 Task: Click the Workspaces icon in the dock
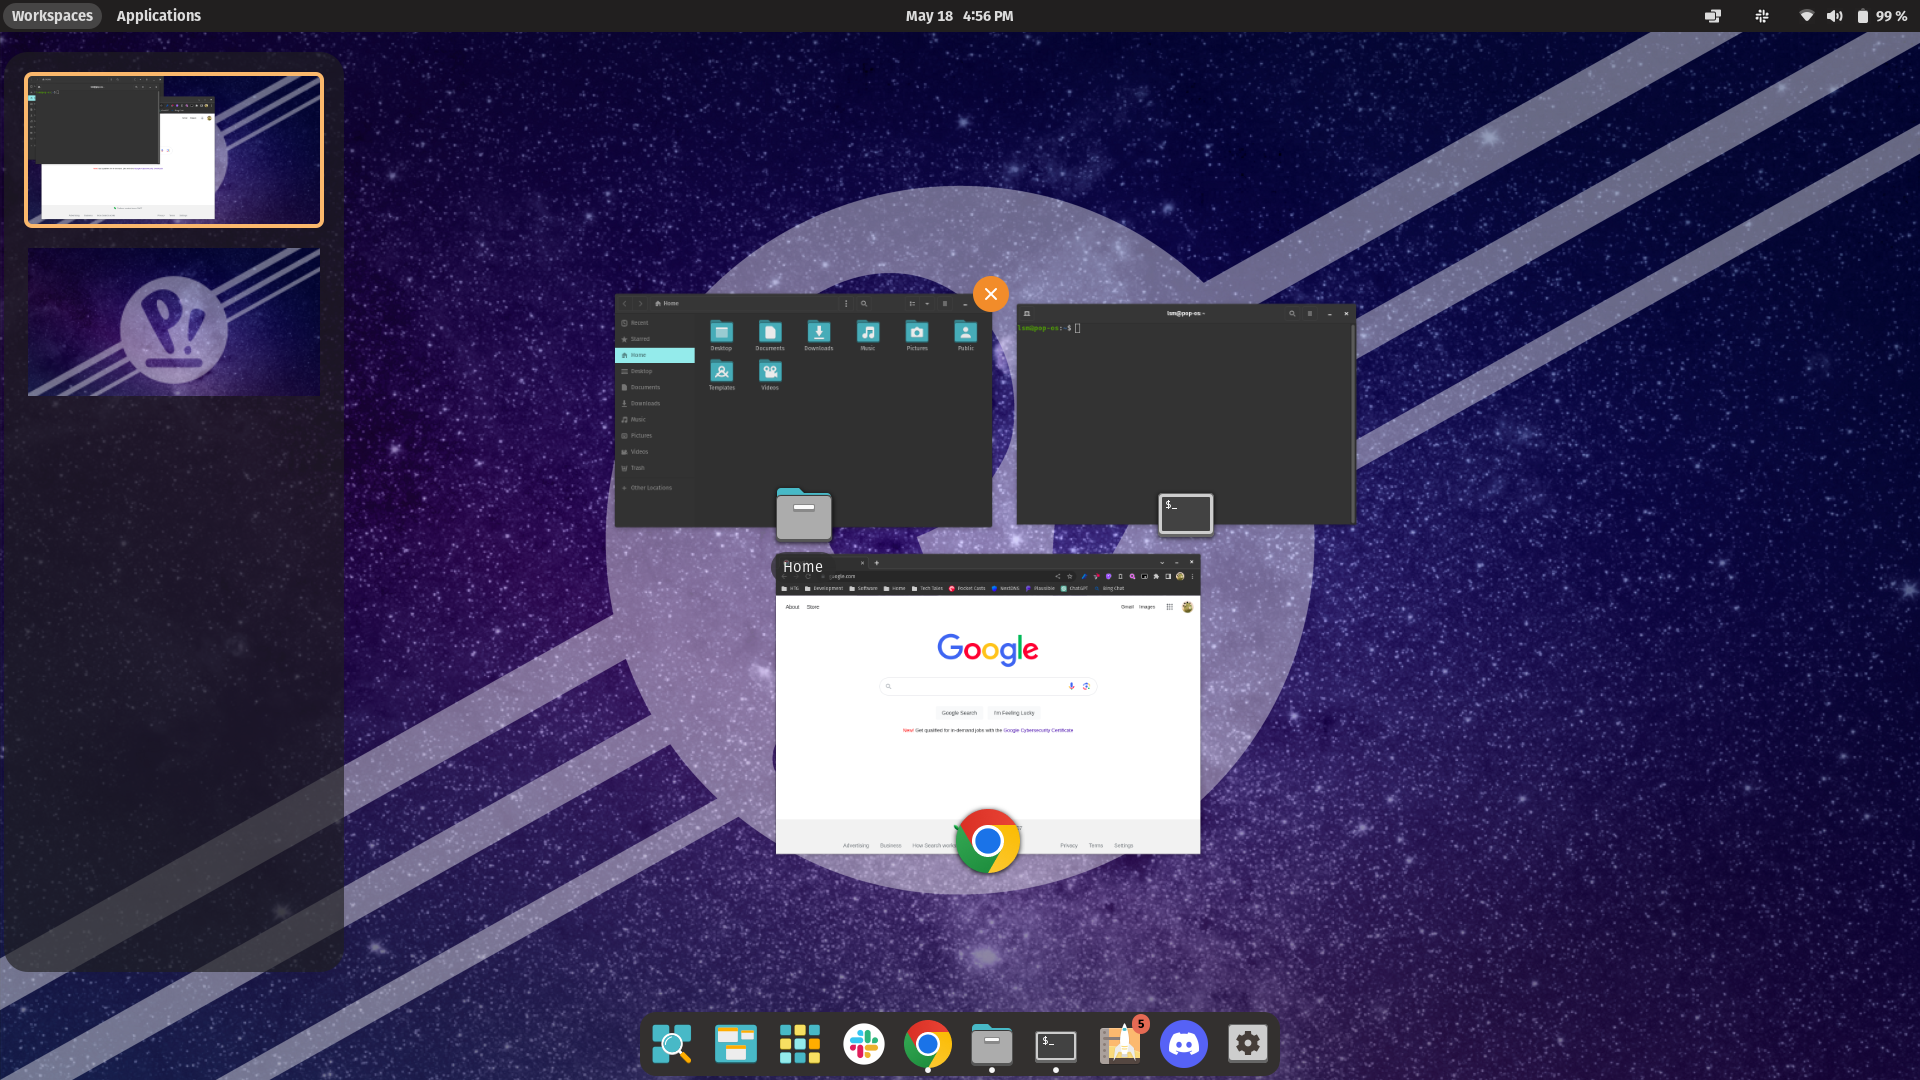736,1044
